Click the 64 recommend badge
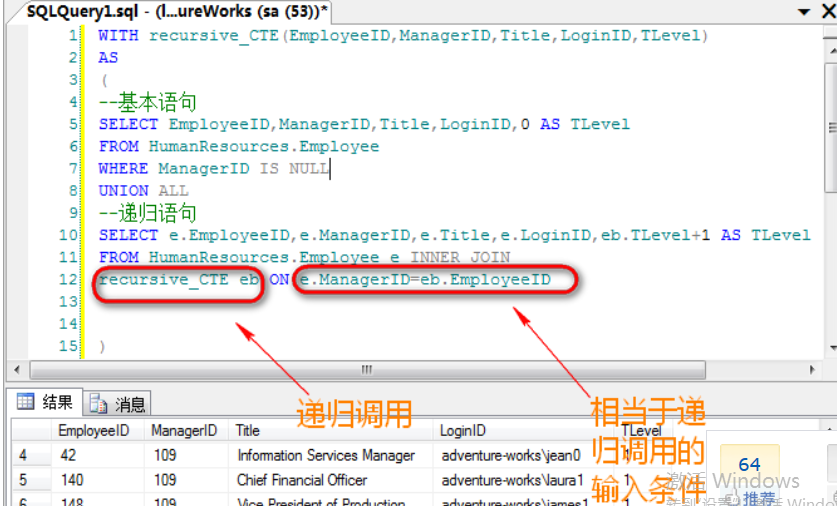 click(749, 465)
